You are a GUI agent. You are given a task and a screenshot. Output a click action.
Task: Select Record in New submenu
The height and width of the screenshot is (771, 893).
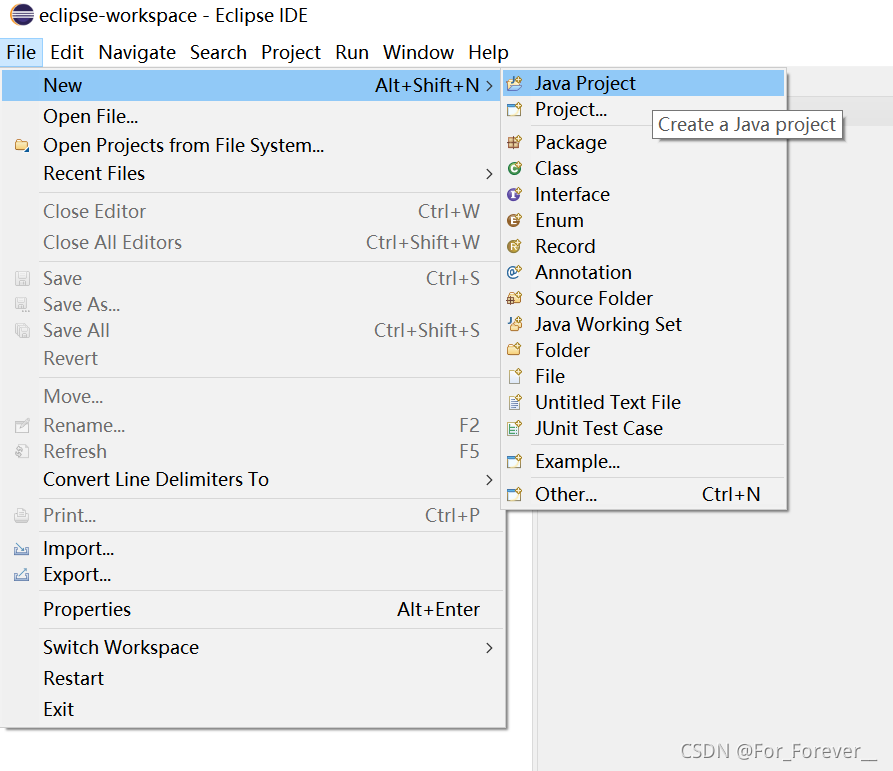[644, 246]
